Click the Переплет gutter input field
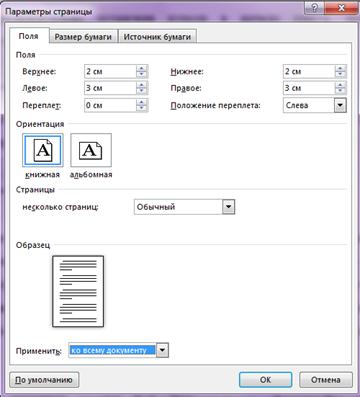This screenshot has height=397, width=360. point(110,105)
